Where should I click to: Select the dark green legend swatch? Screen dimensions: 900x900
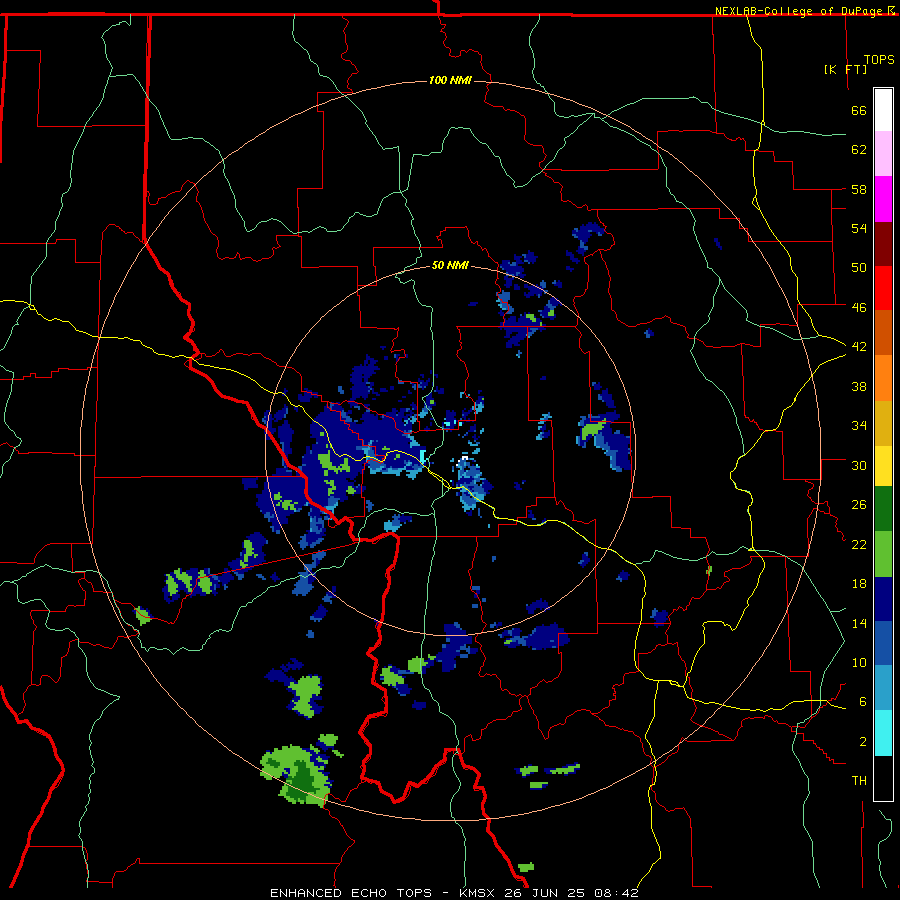pos(883,509)
